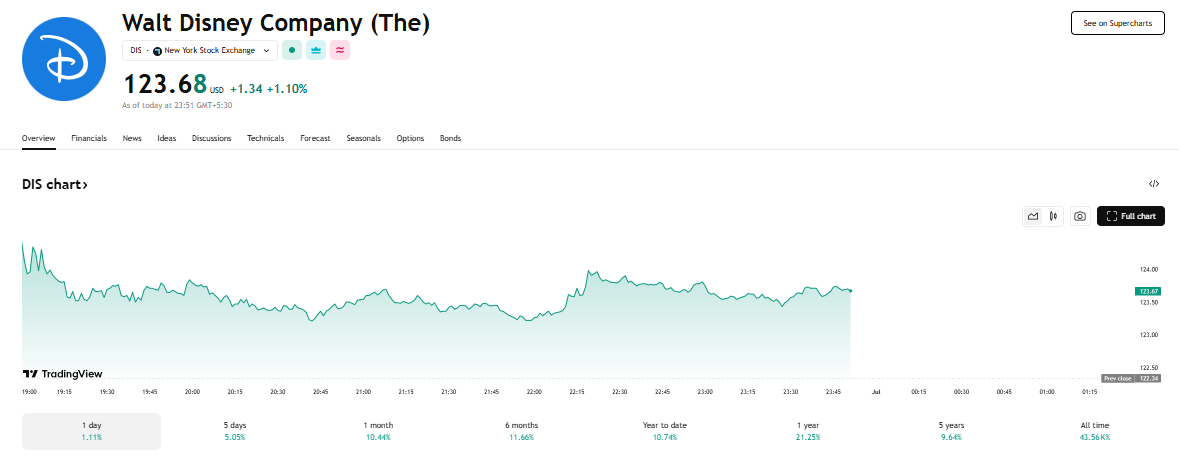Click the Disney logo circle
The width and height of the screenshot is (1179, 456).
[x=66, y=61]
